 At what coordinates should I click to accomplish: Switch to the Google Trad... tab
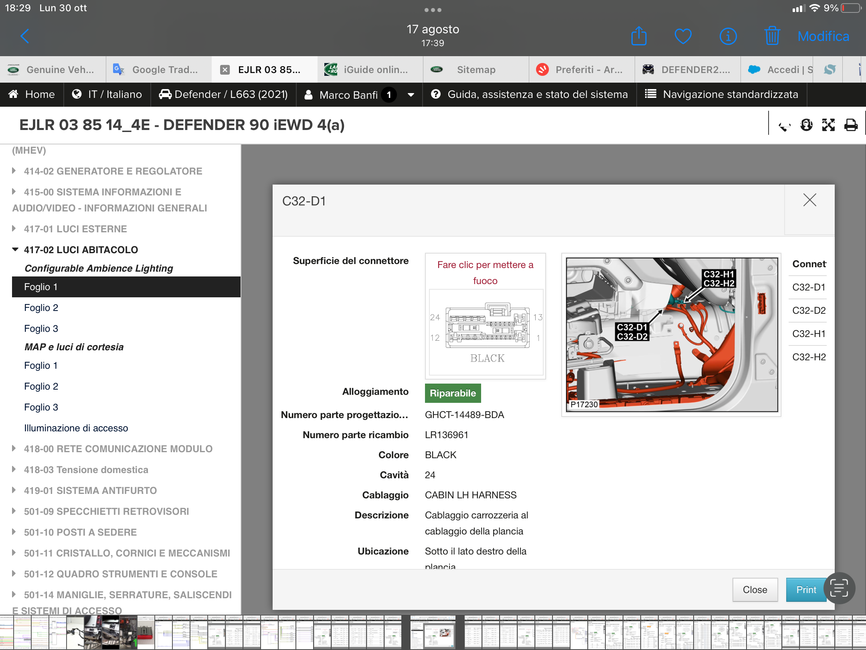(158, 70)
